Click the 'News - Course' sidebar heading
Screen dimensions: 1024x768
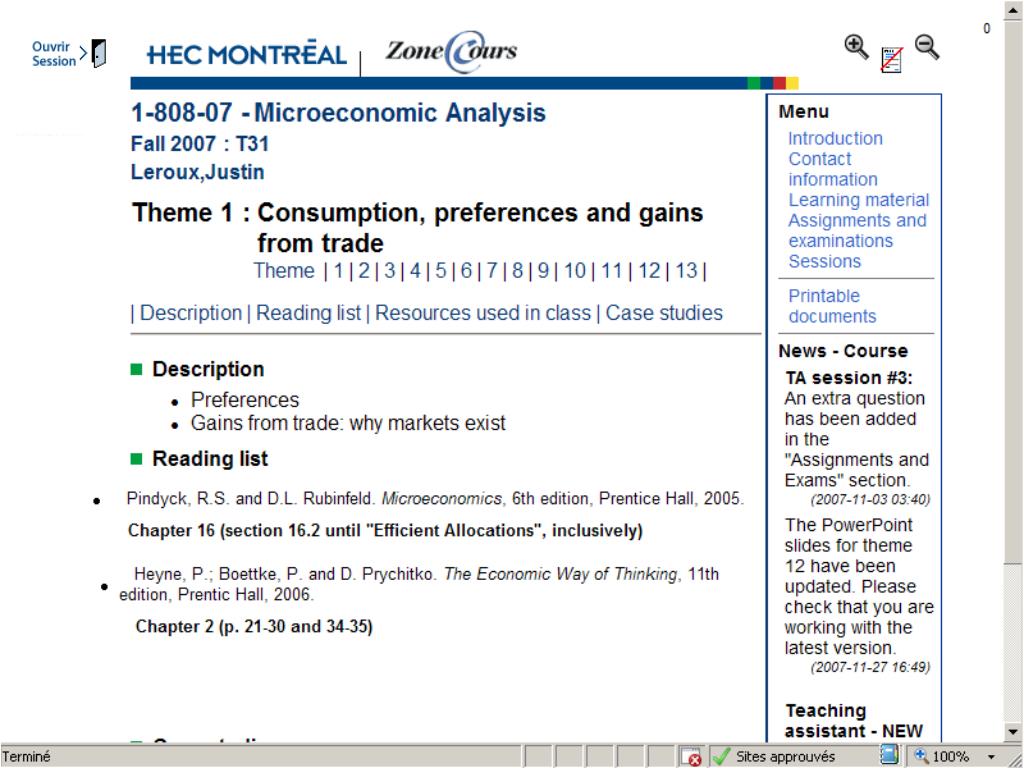(x=843, y=351)
